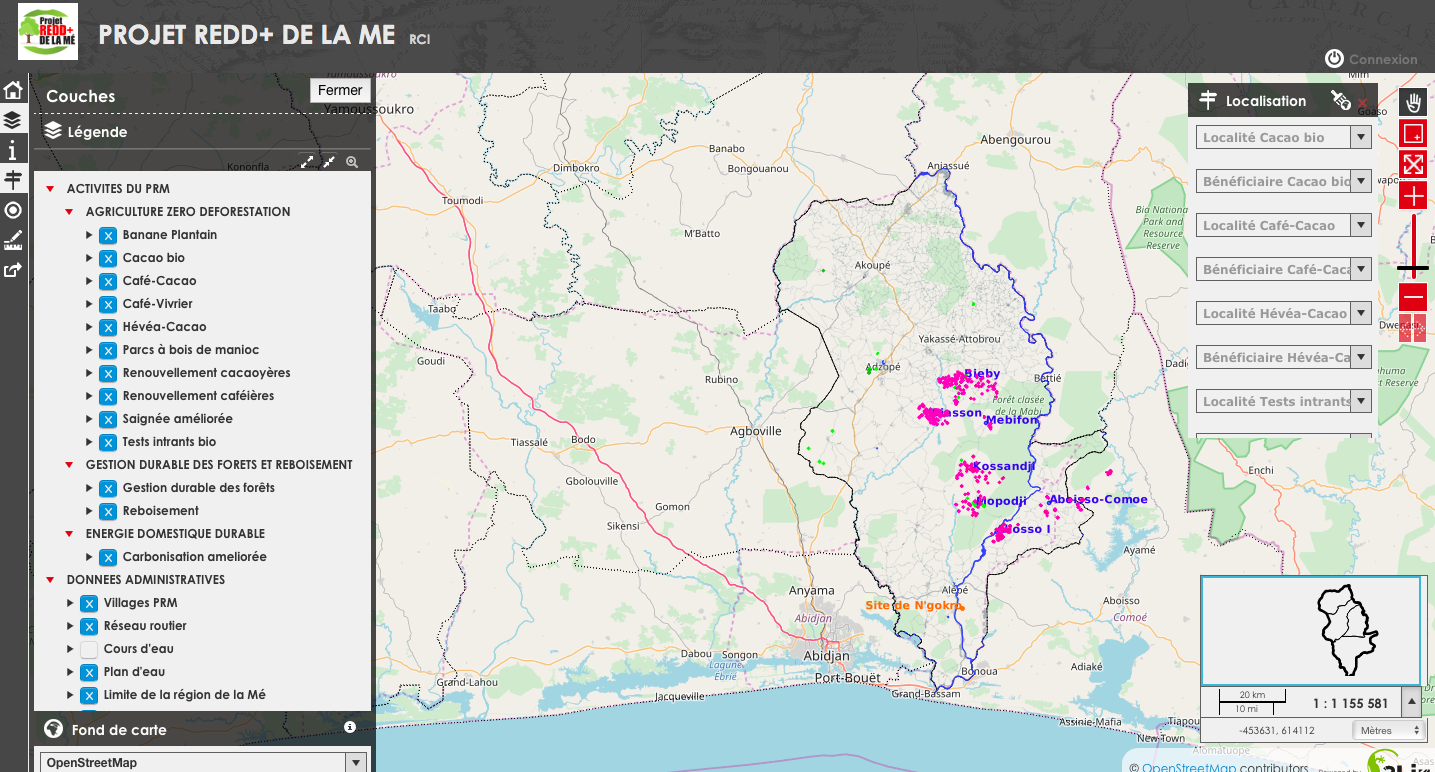This screenshot has height=772, width=1435.
Task: Close the layers panel with Fermer
Action: (340, 90)
